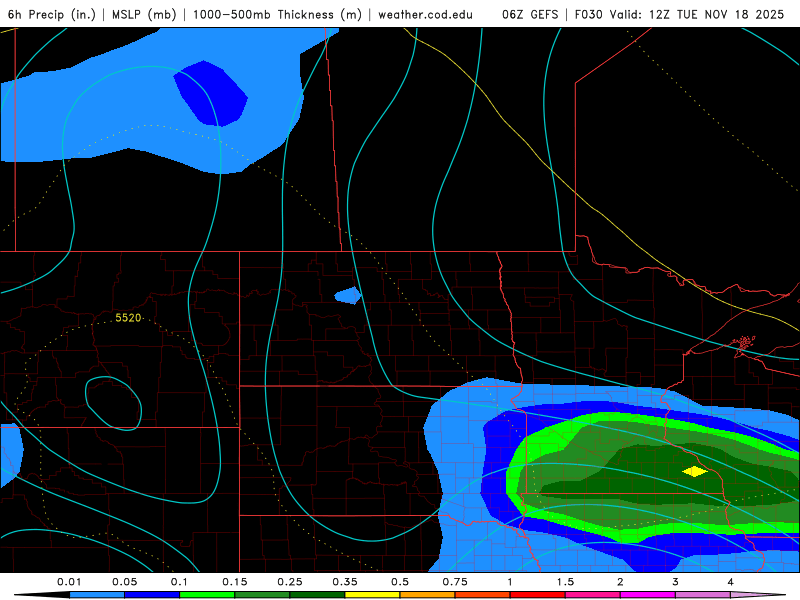The width and height of the screenshot is (800, 600).
Task: Click the '4' legend tick label
Action: coord(731,582)
